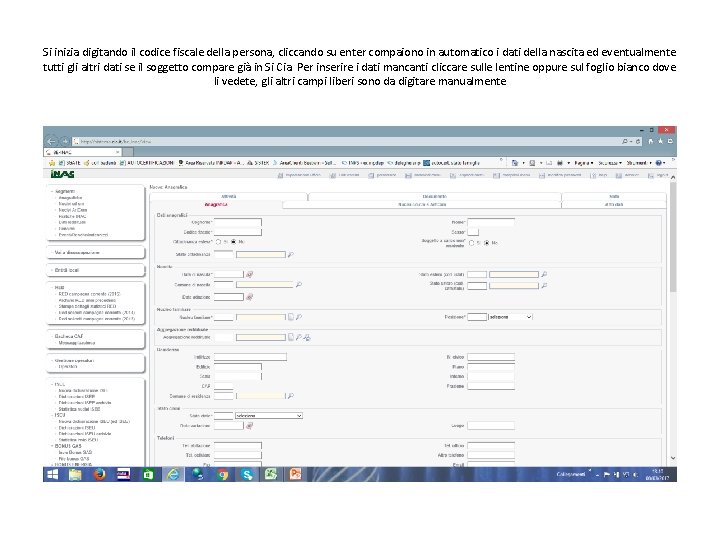
Task: Open Messaggi bacheca sidebar link
Action: pos(77,343)
